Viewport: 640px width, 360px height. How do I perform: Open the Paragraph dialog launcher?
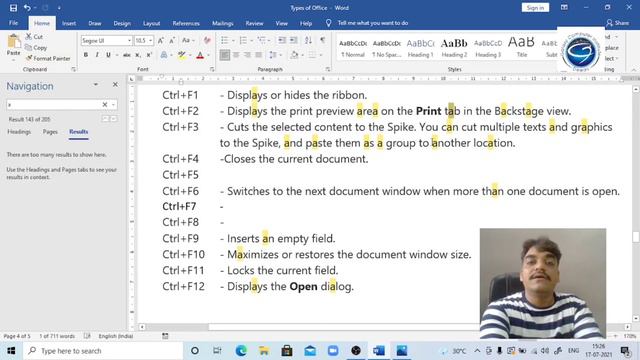[328, 69]
